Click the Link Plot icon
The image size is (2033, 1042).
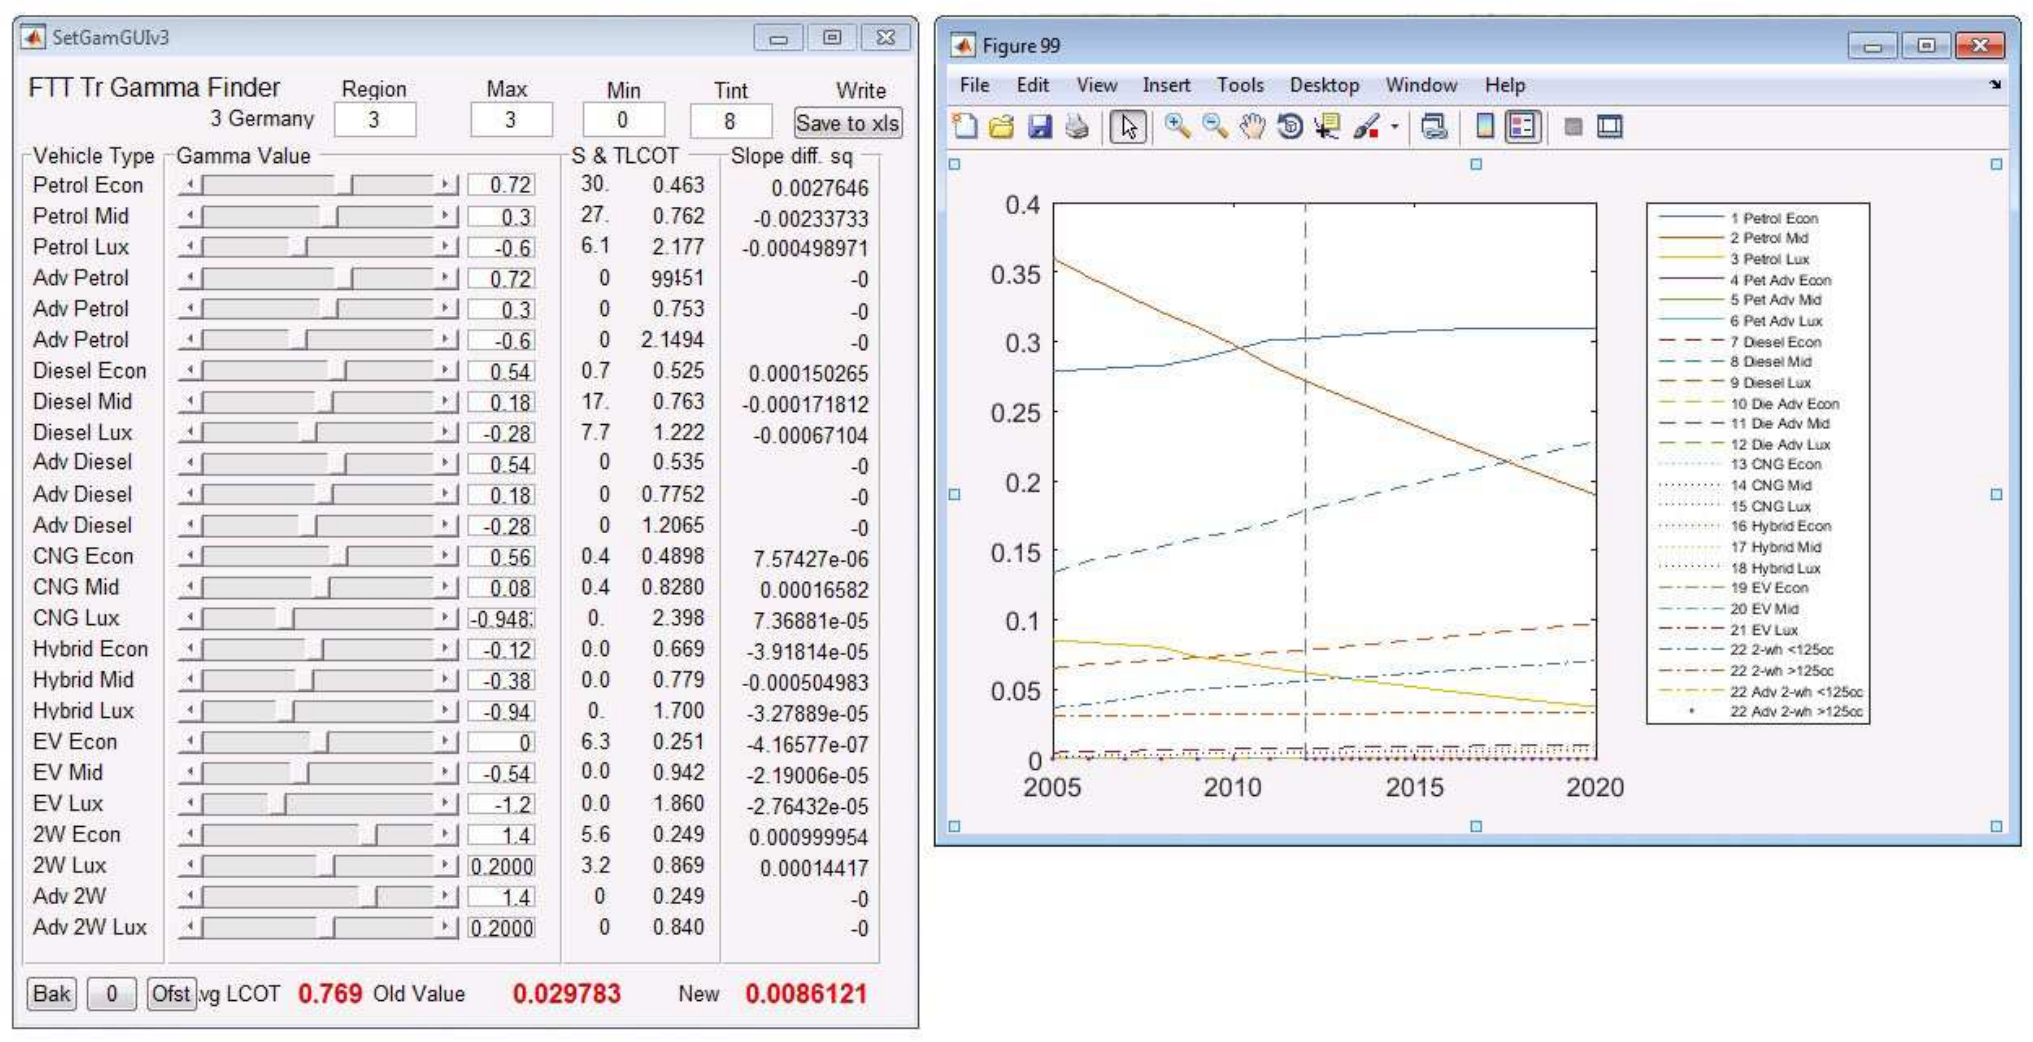click(x=1434, y=126)
